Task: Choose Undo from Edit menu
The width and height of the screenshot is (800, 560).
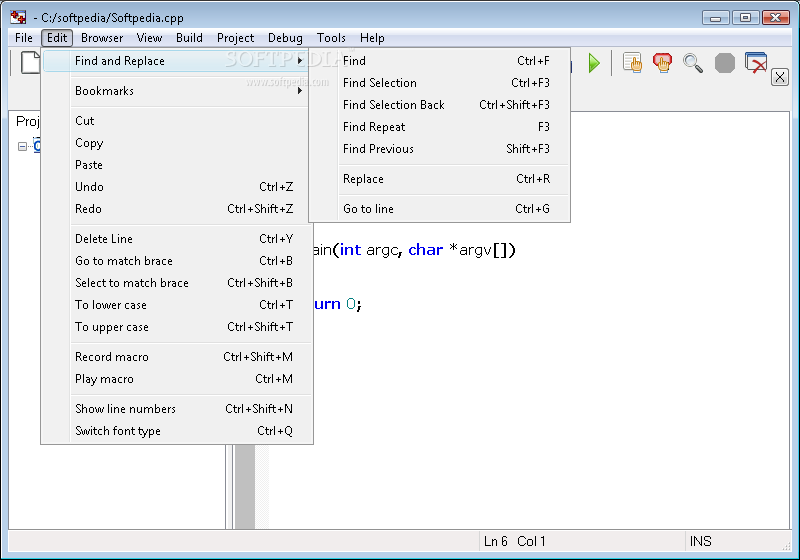Action: [176, 187]
